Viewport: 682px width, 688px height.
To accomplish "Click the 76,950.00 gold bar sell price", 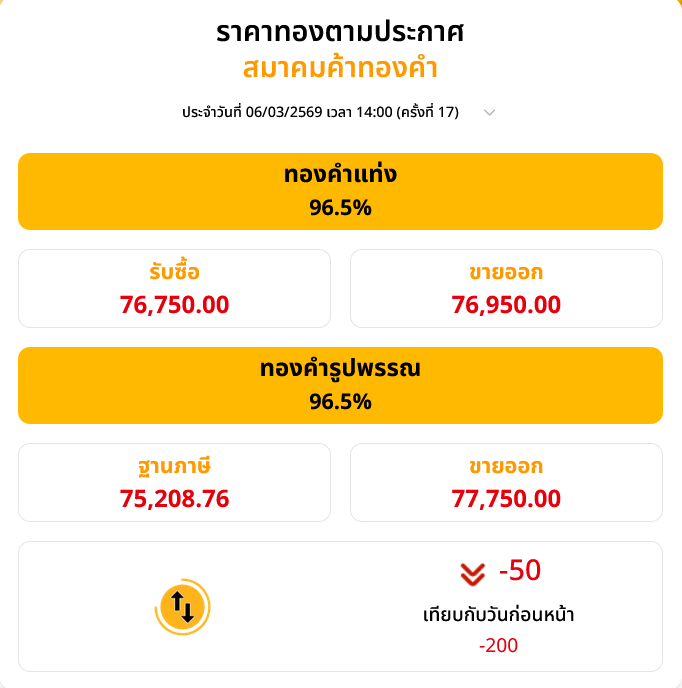I will pos(506,304).
